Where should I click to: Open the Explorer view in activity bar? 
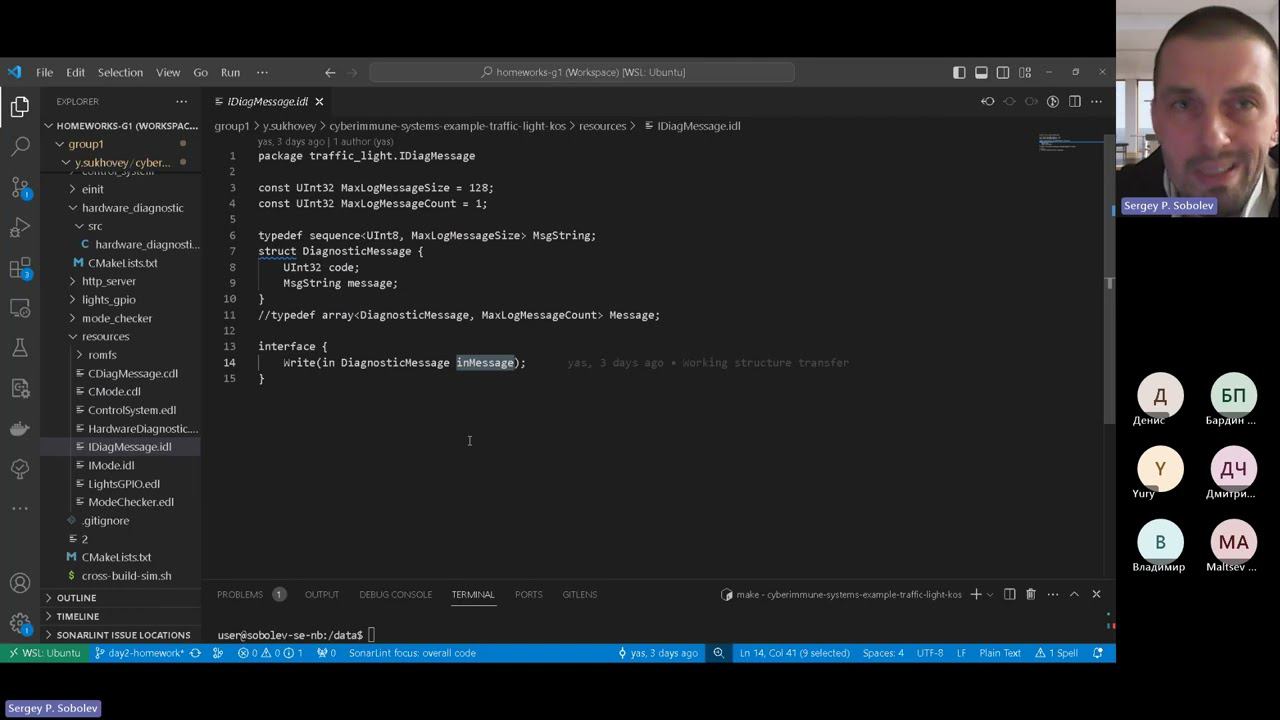tap(20, 106)
